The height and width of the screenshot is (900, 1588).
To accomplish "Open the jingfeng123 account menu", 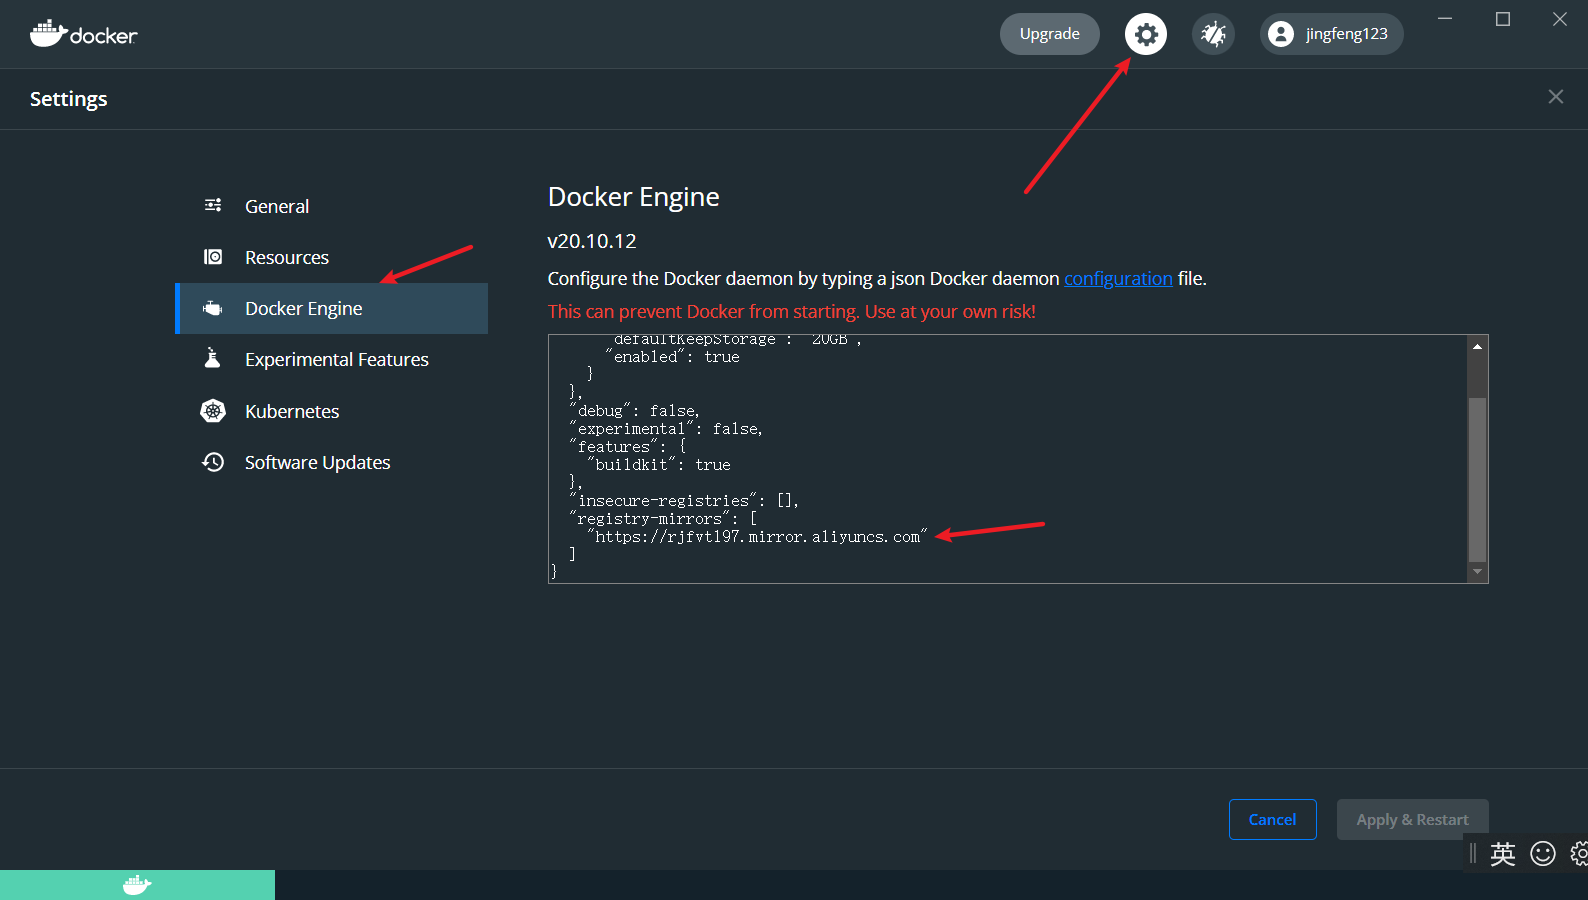I will 1332,34.
